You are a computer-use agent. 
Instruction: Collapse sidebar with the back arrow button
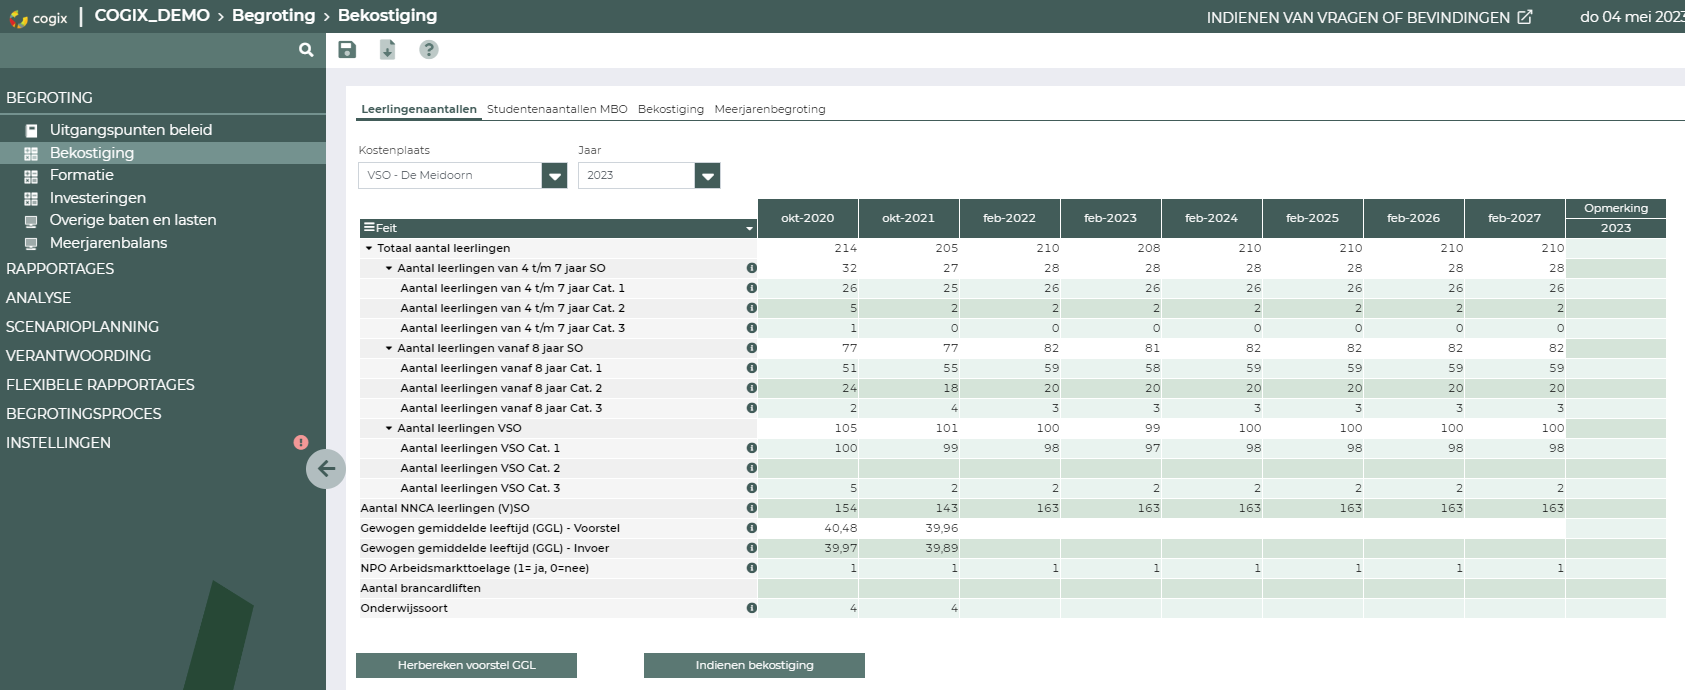click(326, 468)
